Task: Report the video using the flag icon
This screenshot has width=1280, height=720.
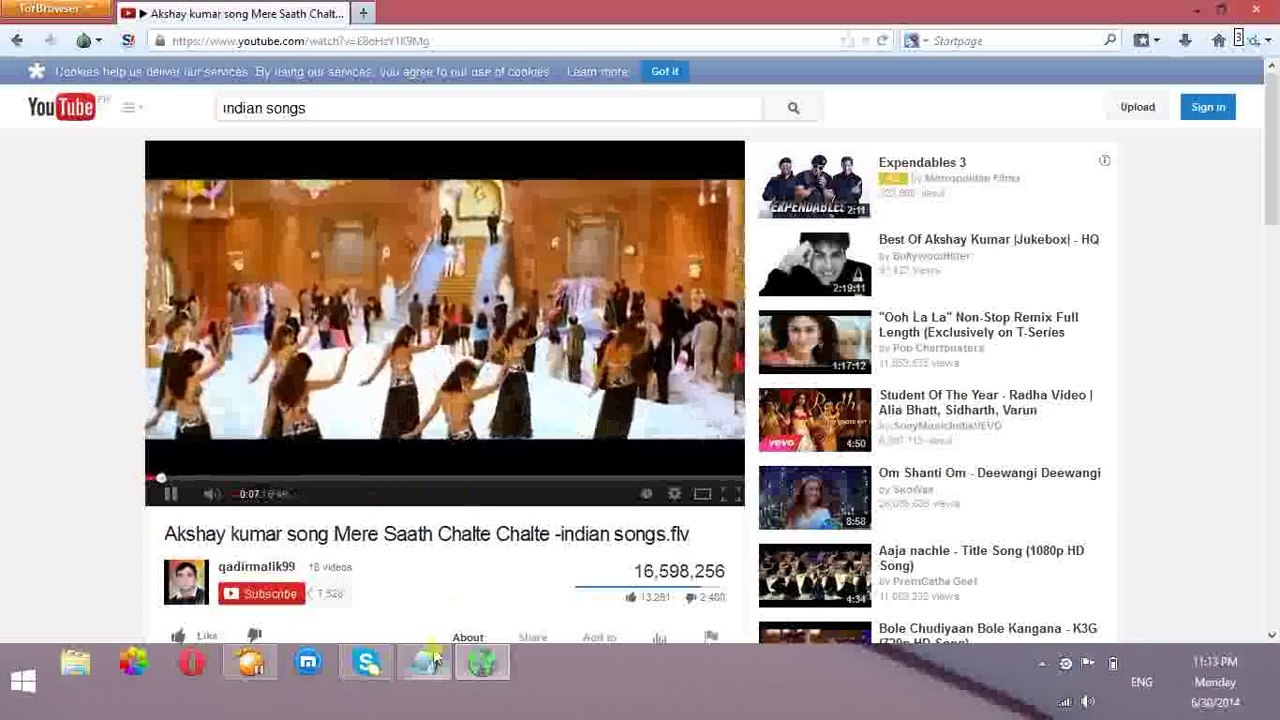Action: (711, 637)
